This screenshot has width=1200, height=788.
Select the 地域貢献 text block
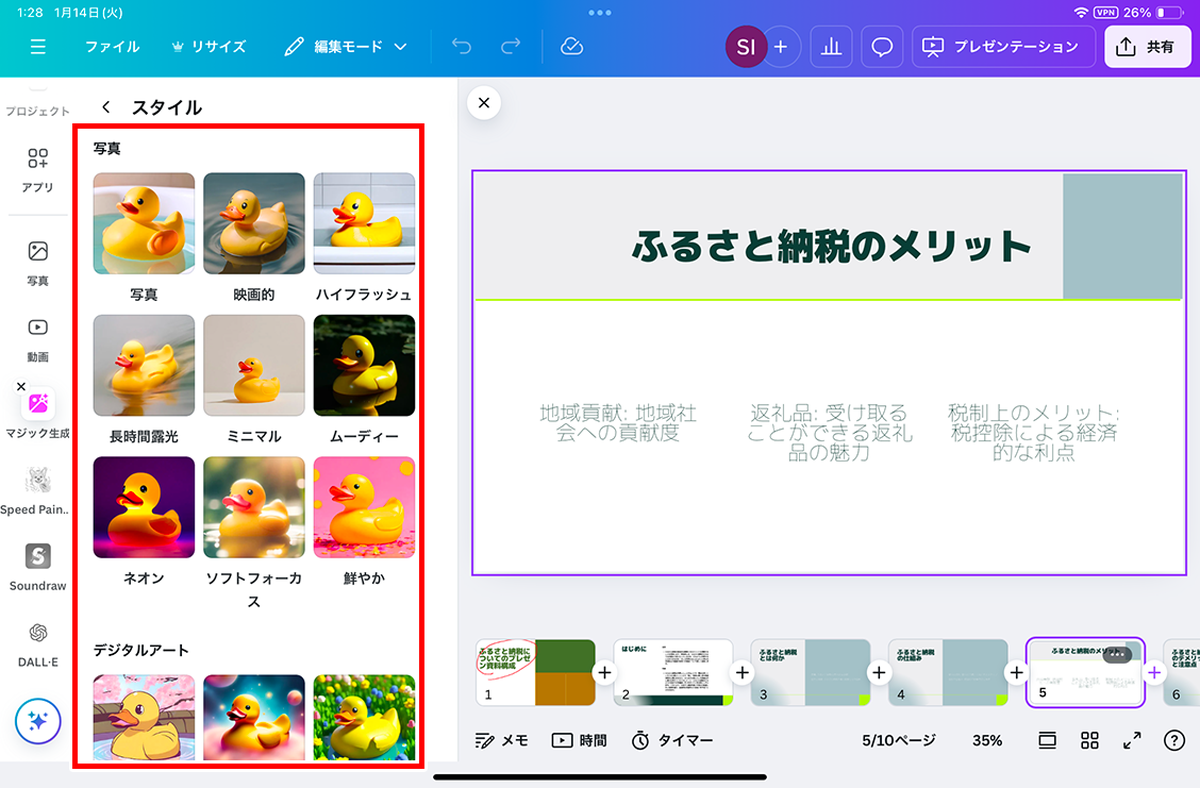618,423
